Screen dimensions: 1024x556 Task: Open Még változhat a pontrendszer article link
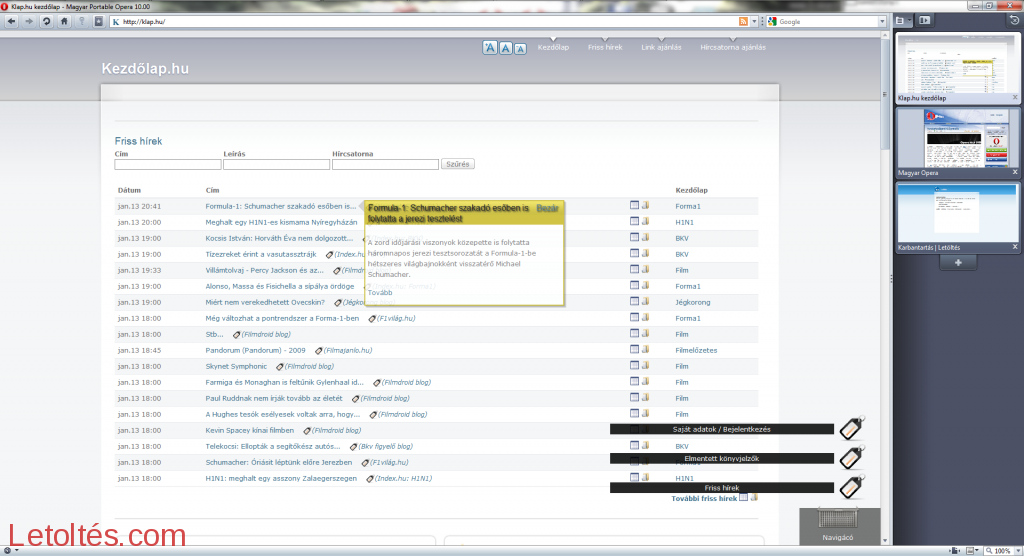[x=282, y=318]
